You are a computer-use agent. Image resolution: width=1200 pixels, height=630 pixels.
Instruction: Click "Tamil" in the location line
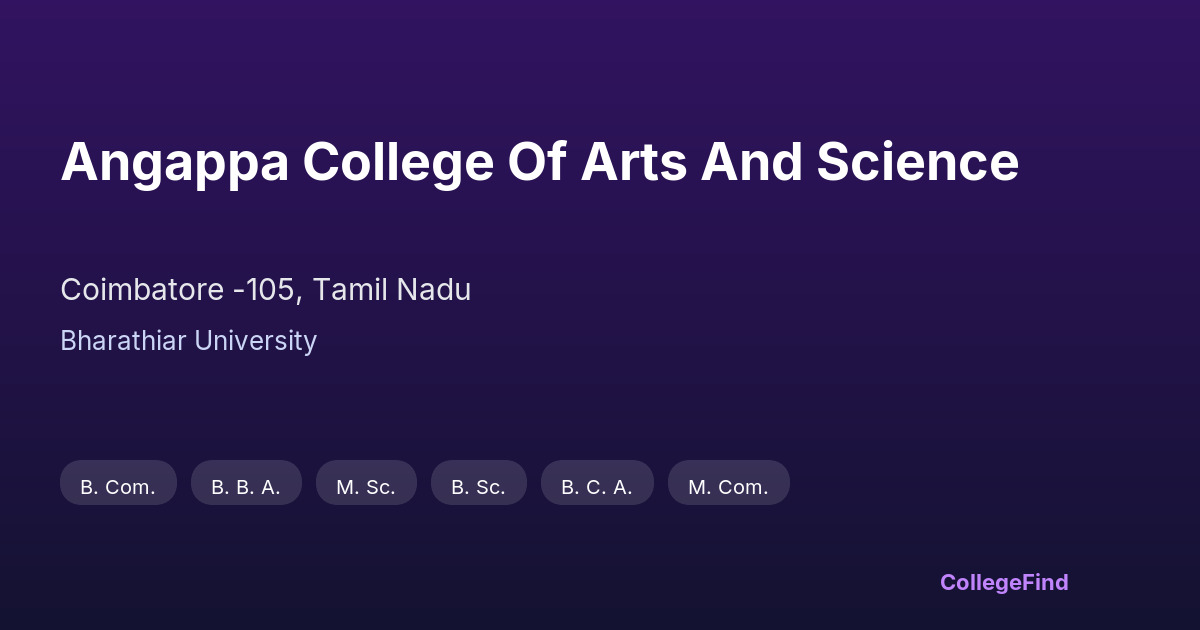(349, 290)
